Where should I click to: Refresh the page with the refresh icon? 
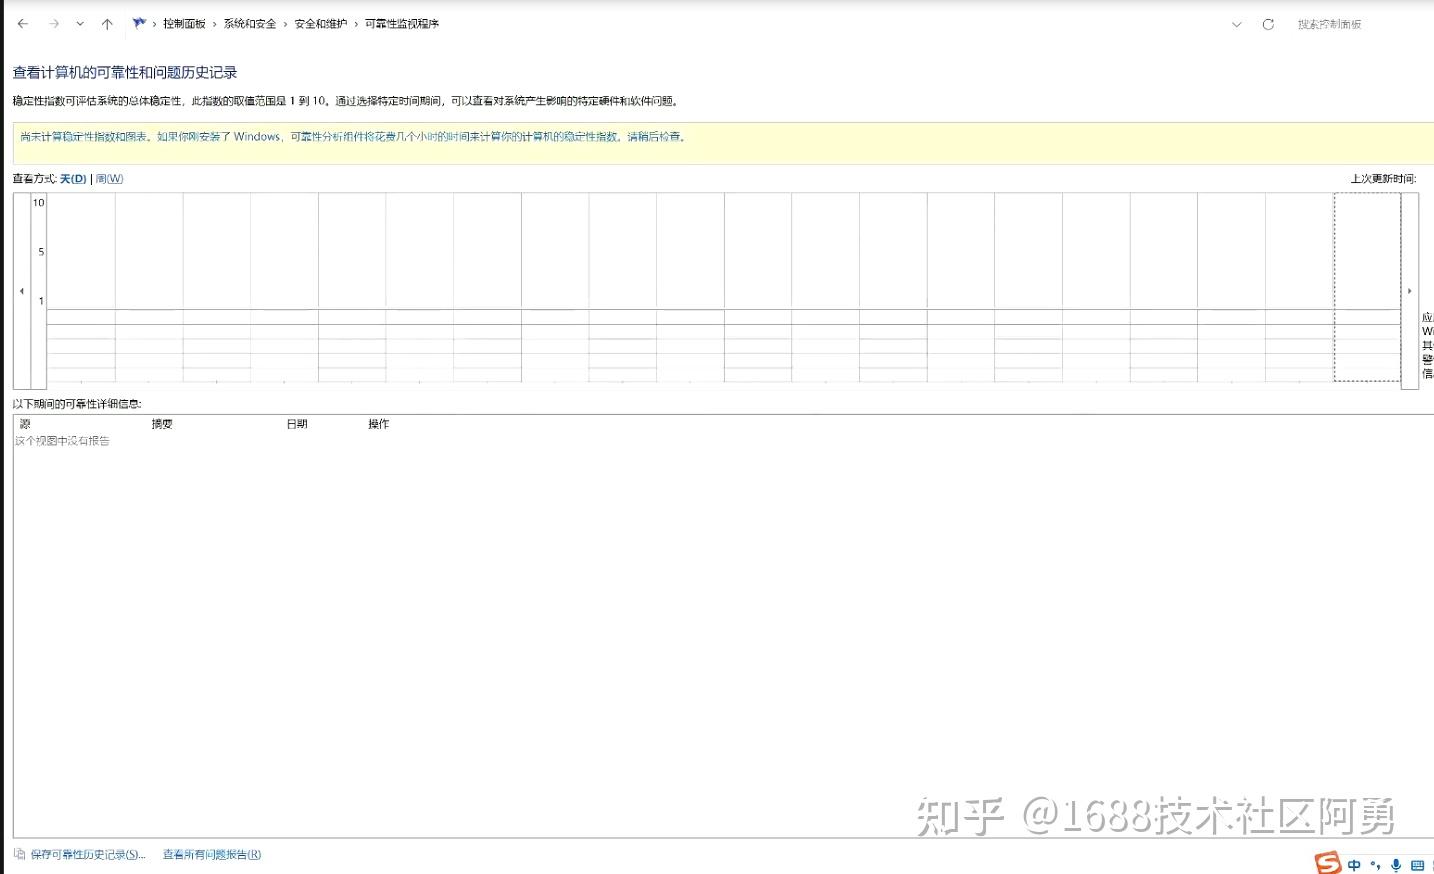click(x=1267, y=23)
